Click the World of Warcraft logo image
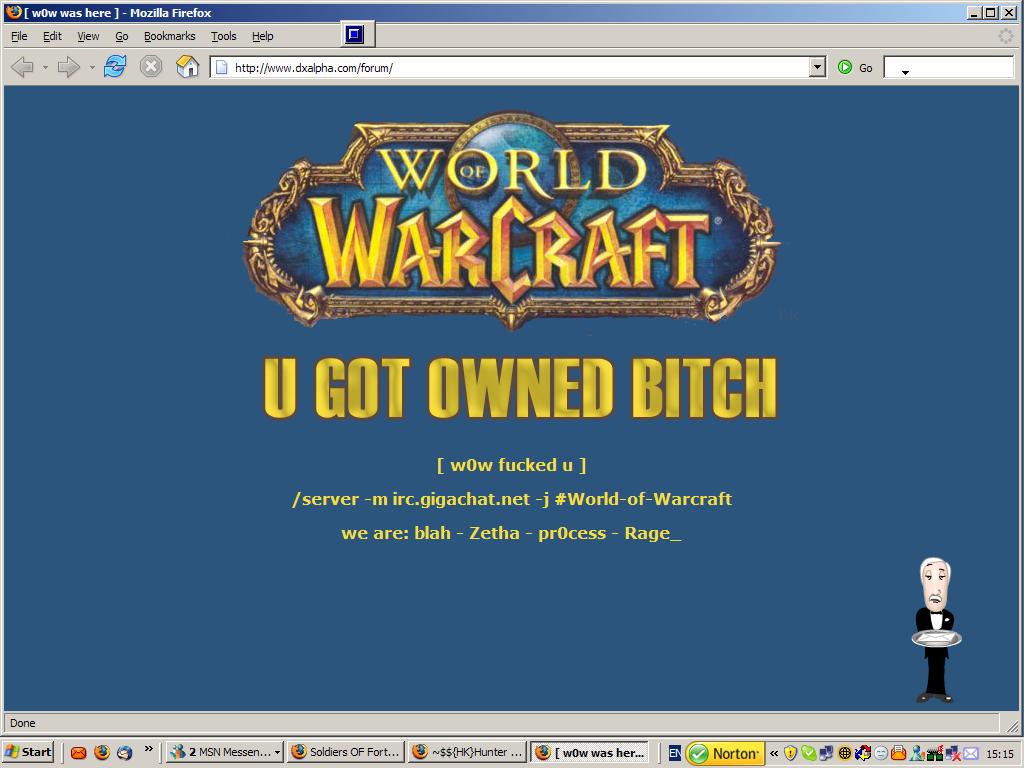 click(x=511, y=221)
